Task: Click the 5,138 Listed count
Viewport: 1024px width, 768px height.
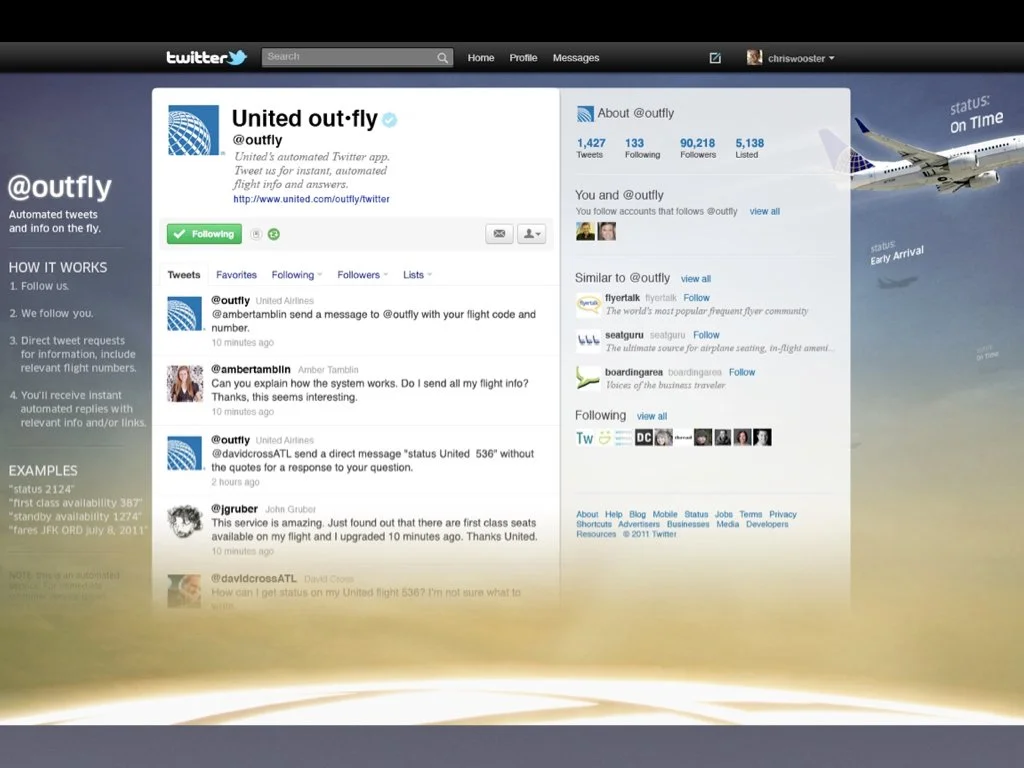Action: coord(749,148)
